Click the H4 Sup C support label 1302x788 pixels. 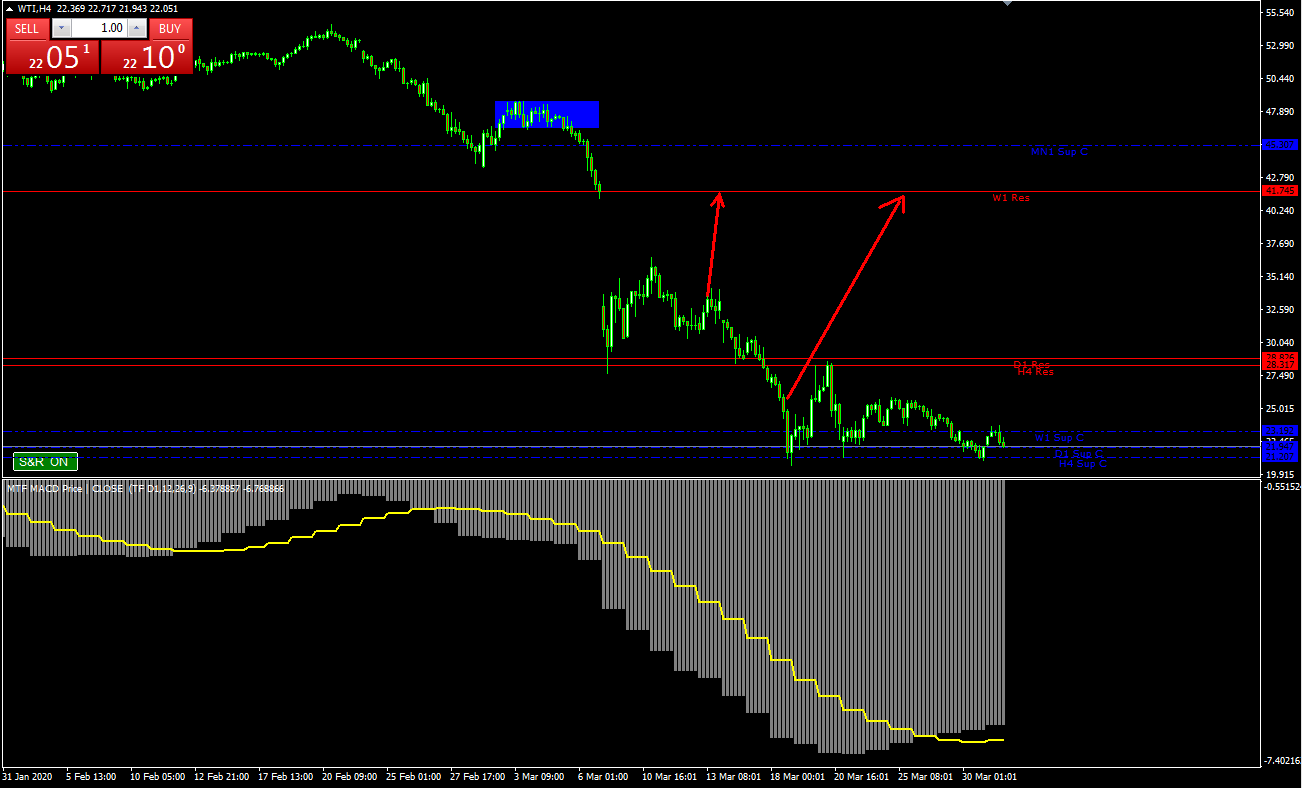(1082, 464)
